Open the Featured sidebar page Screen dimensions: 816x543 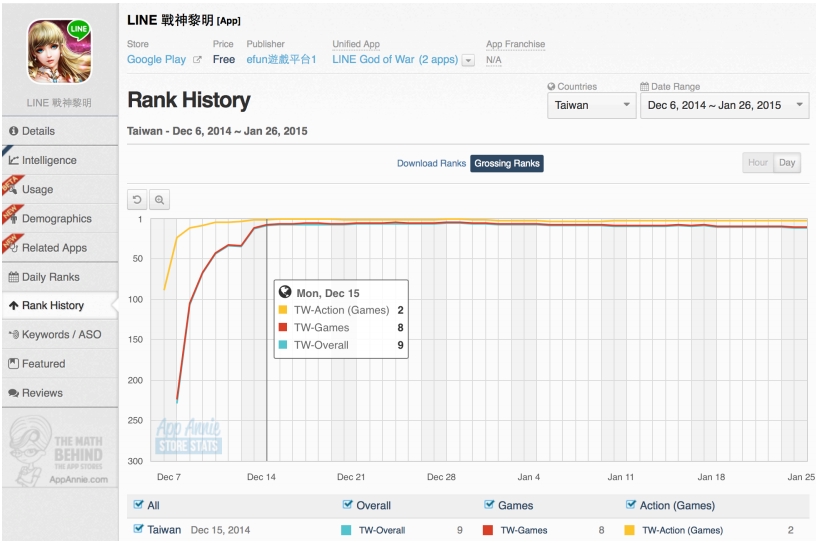[60, 364]
